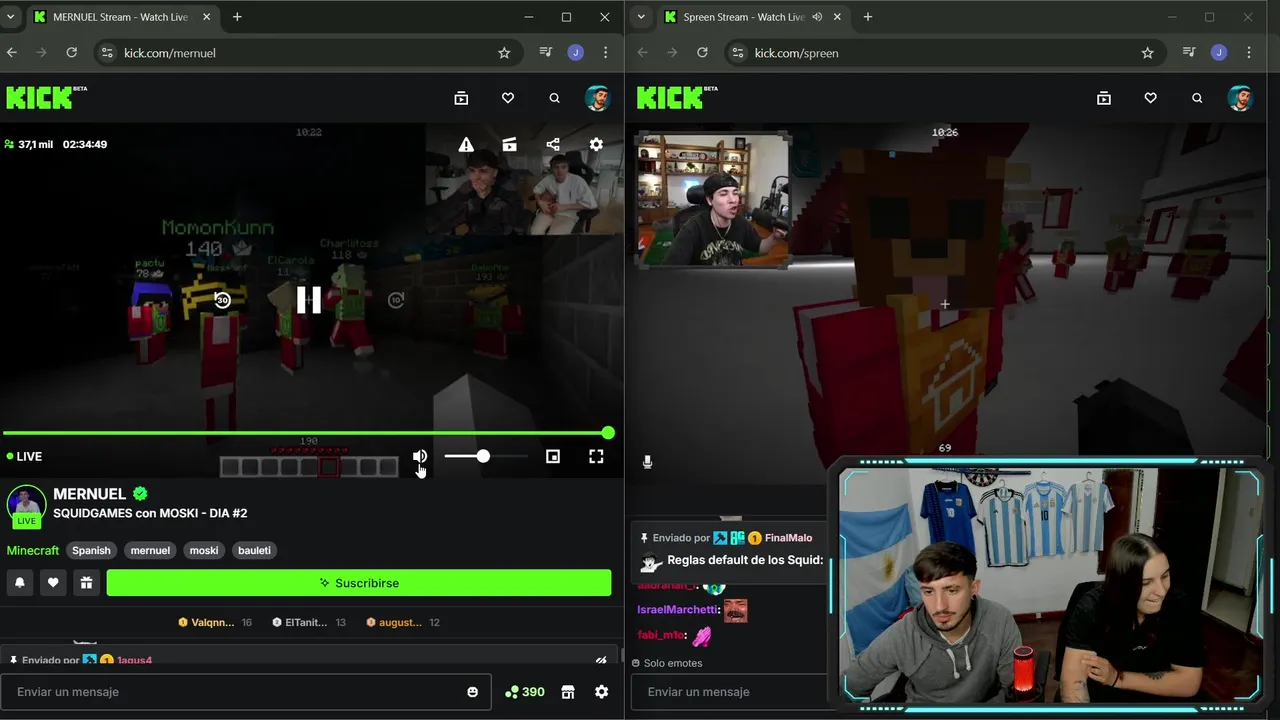The width and height of the screenshot is (1280, 720).
Task: Pause the MERNUEL stream video
Action: 309,300
